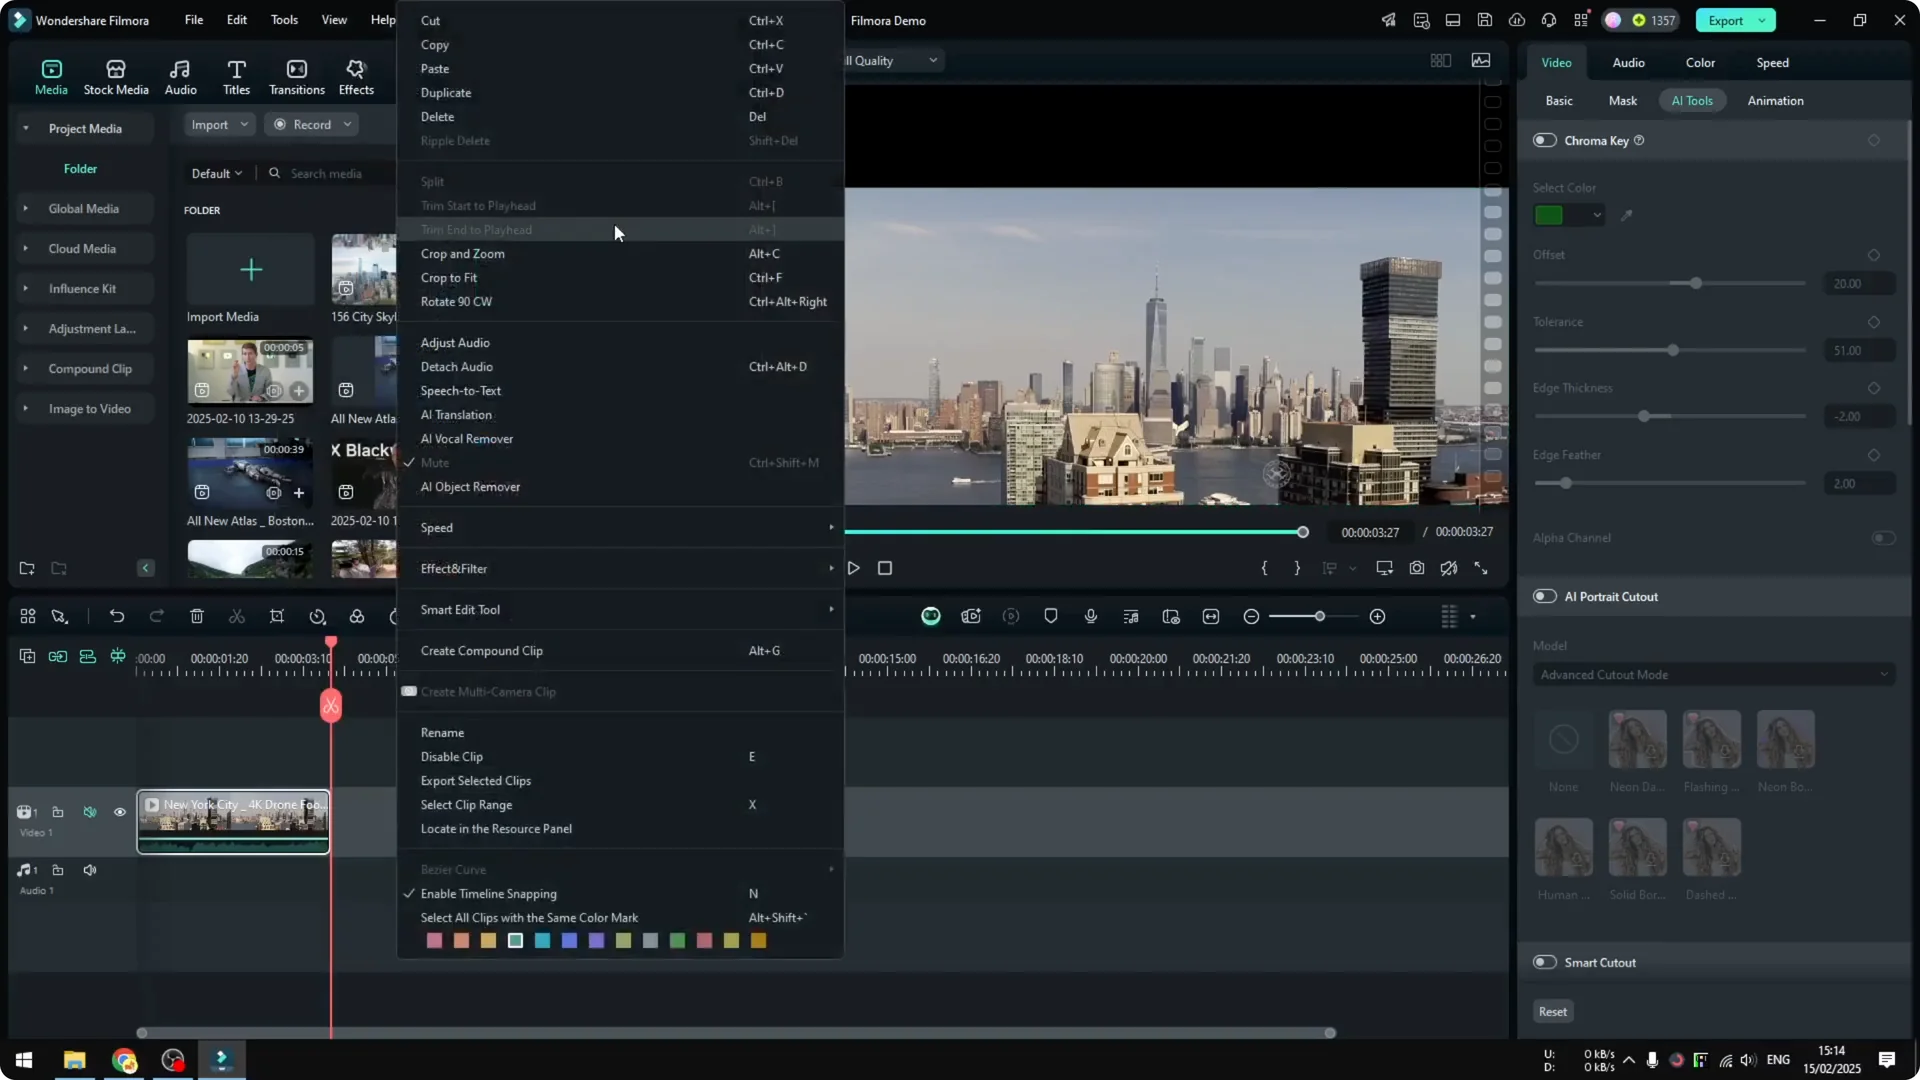
Task: Select the New York City drone clip thumbnail
Action: click(x=233, y=822)
